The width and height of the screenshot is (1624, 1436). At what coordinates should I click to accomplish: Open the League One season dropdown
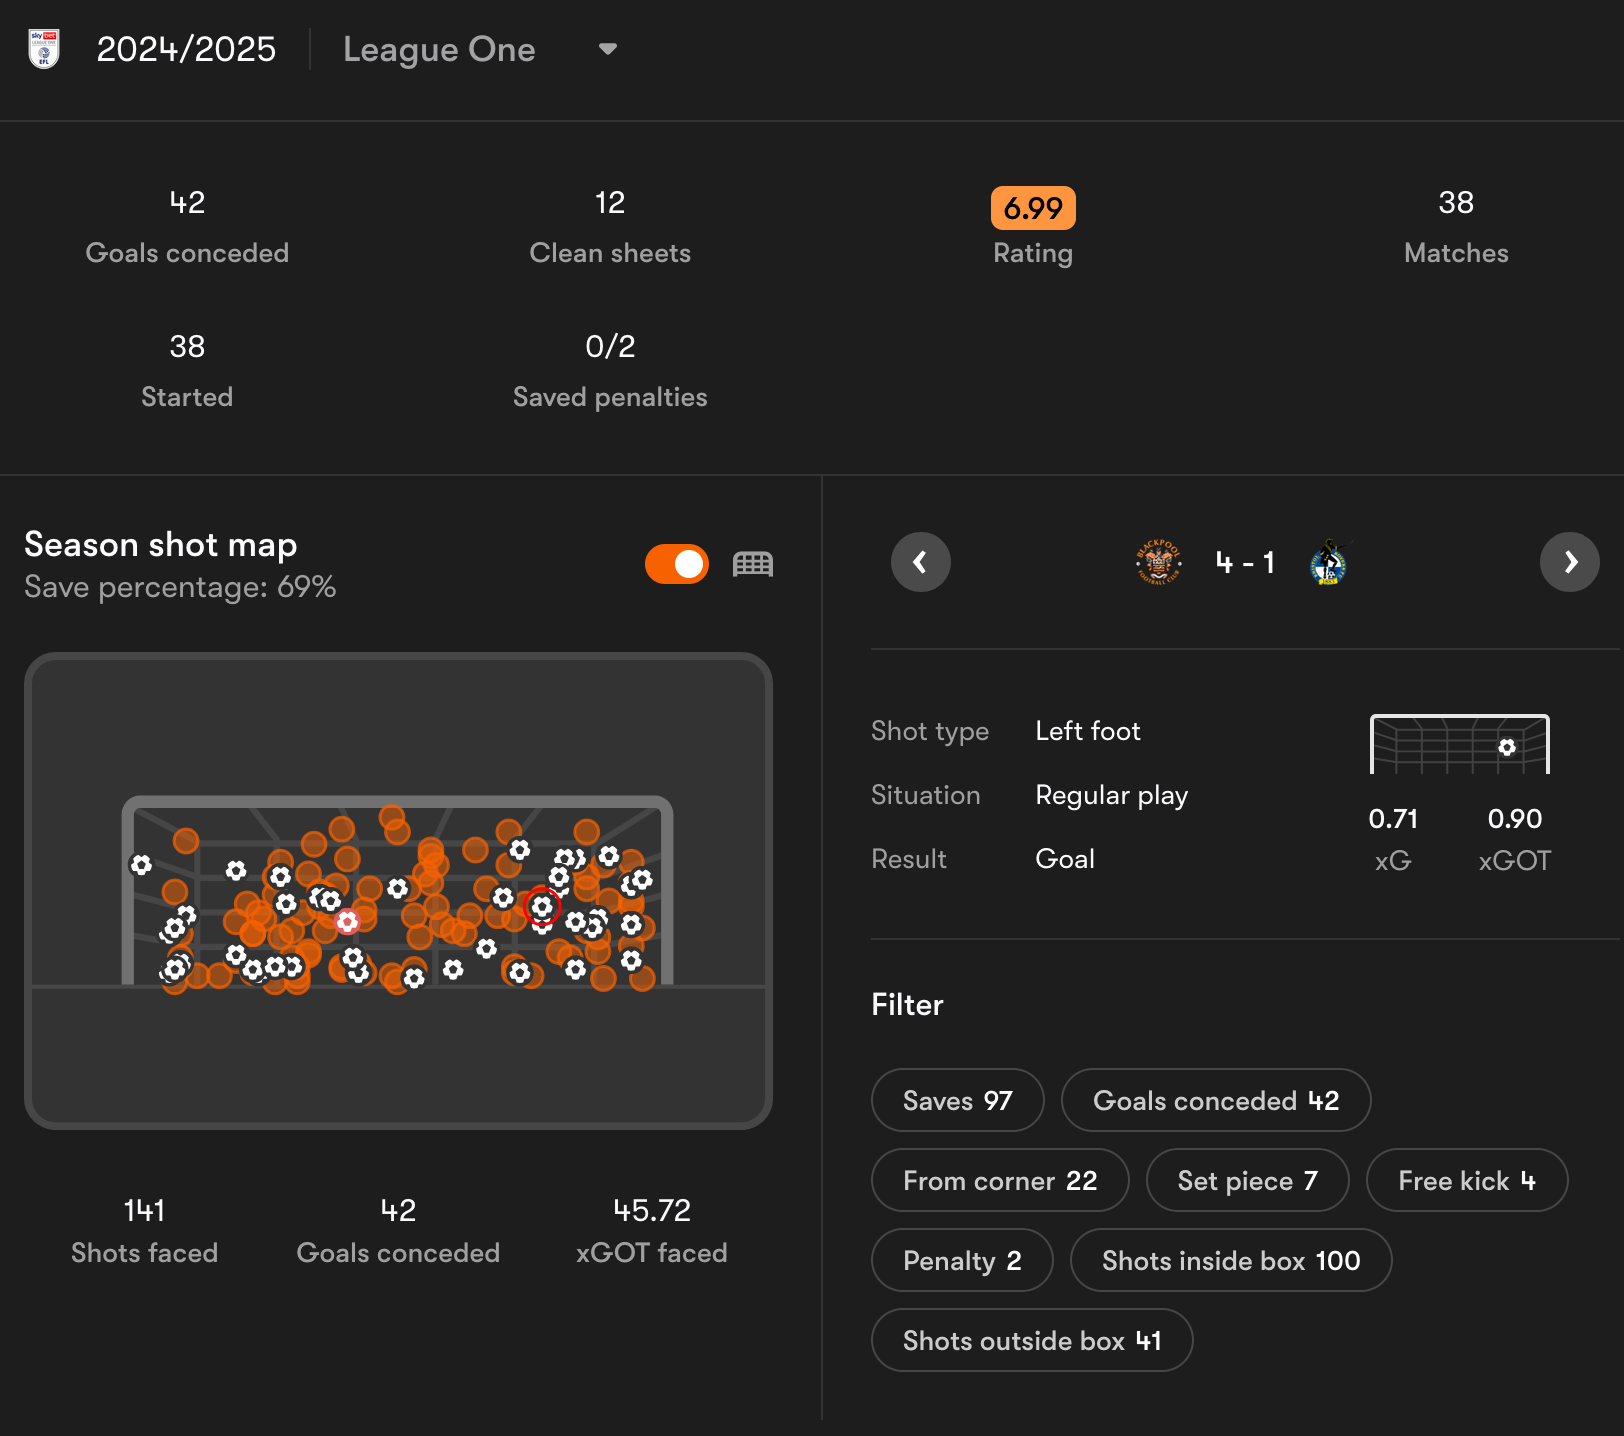439,49
